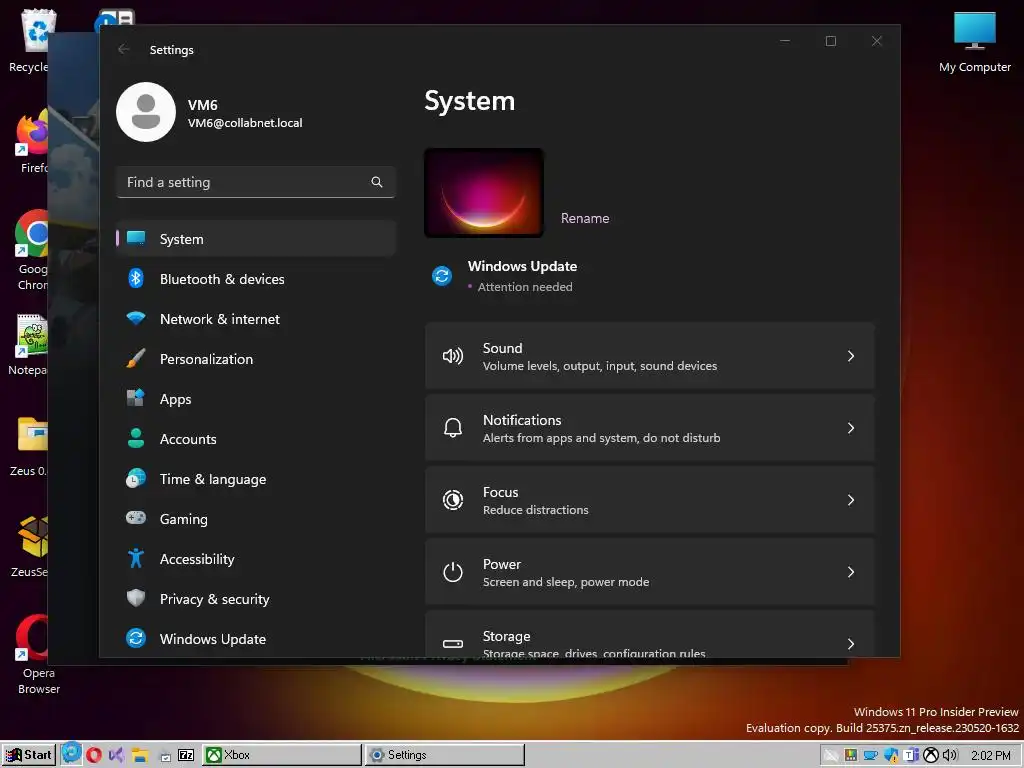The height and width of the screenshot is (768, 1024).
Task: Click the Gaming controller icon
Action: pos(136,518)
